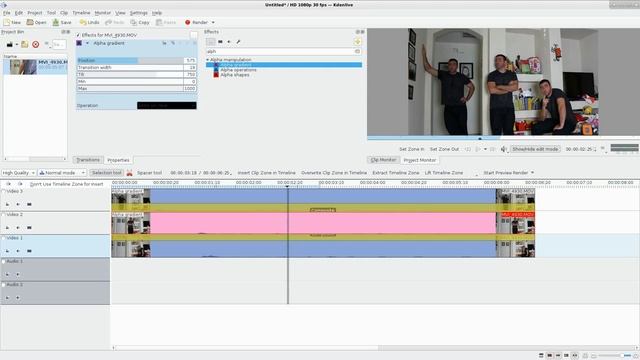Click the red delete clip icon in Project Bin

(36, 44)
